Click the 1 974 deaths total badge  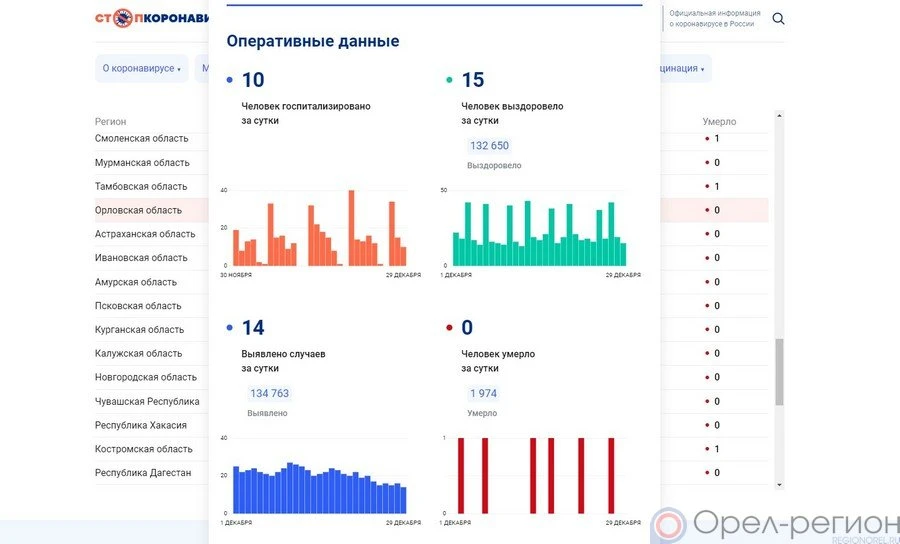[483, 394]
